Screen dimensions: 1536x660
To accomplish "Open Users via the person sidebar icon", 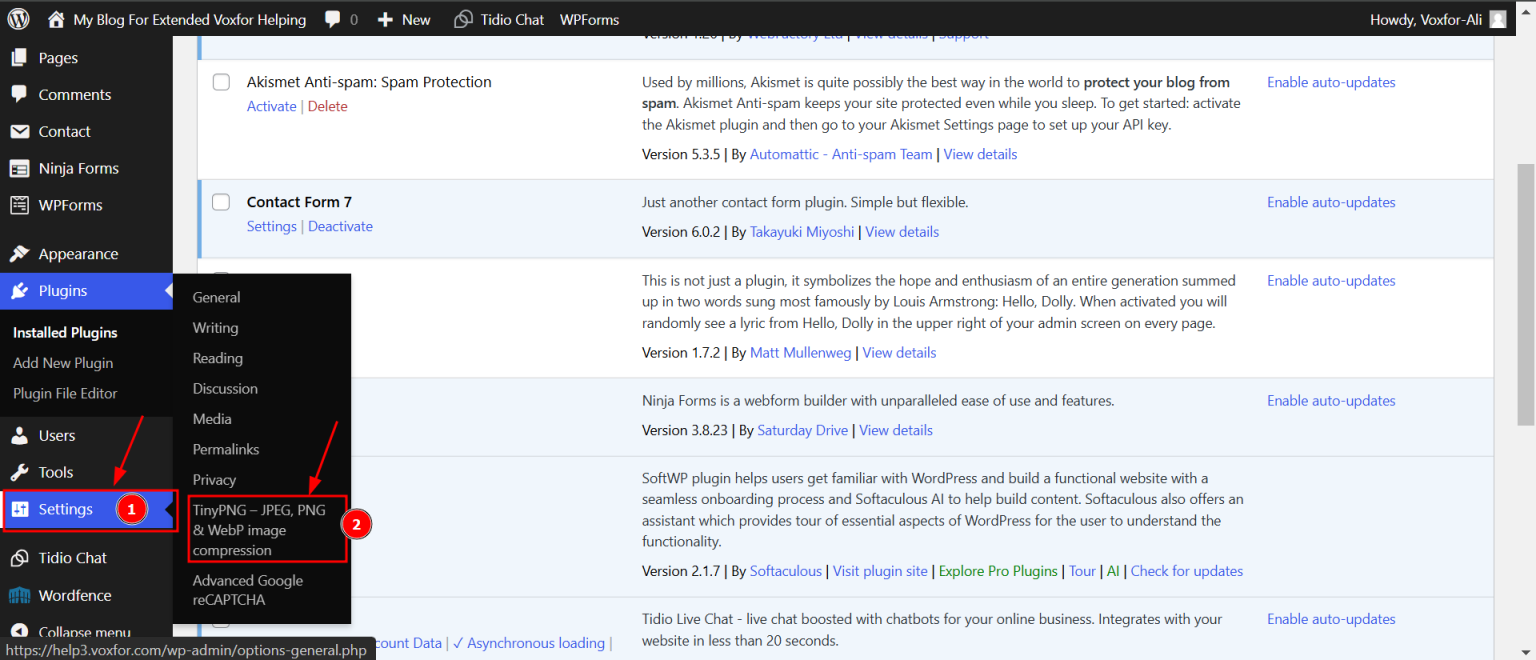I will click(18, 435).
